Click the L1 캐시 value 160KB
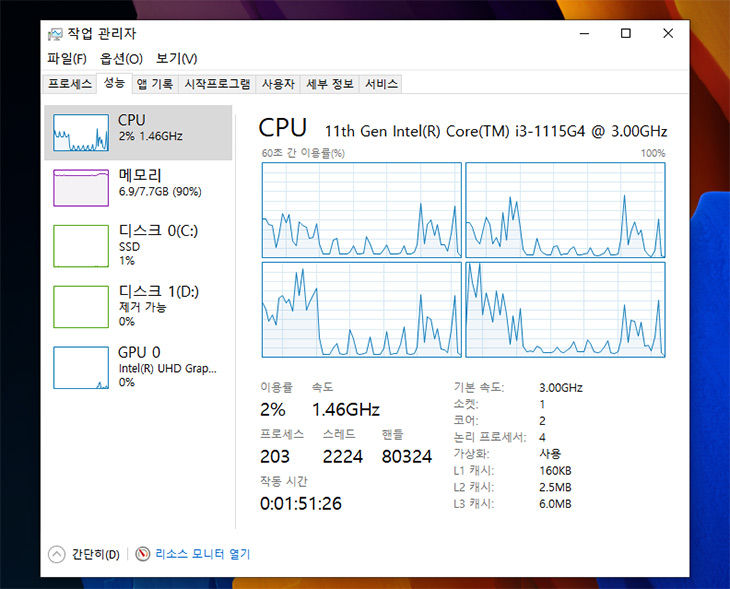 (555, 470)
